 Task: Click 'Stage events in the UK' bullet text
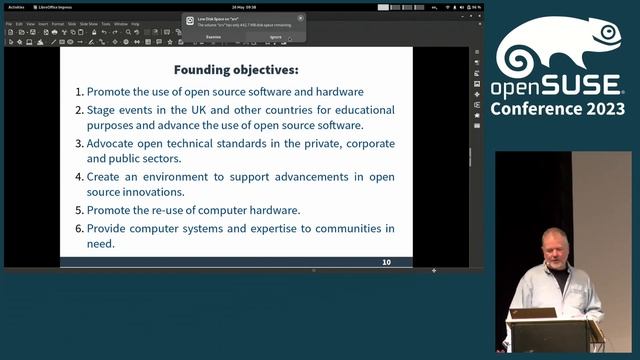pyautogui.click(x=240, y=118)
